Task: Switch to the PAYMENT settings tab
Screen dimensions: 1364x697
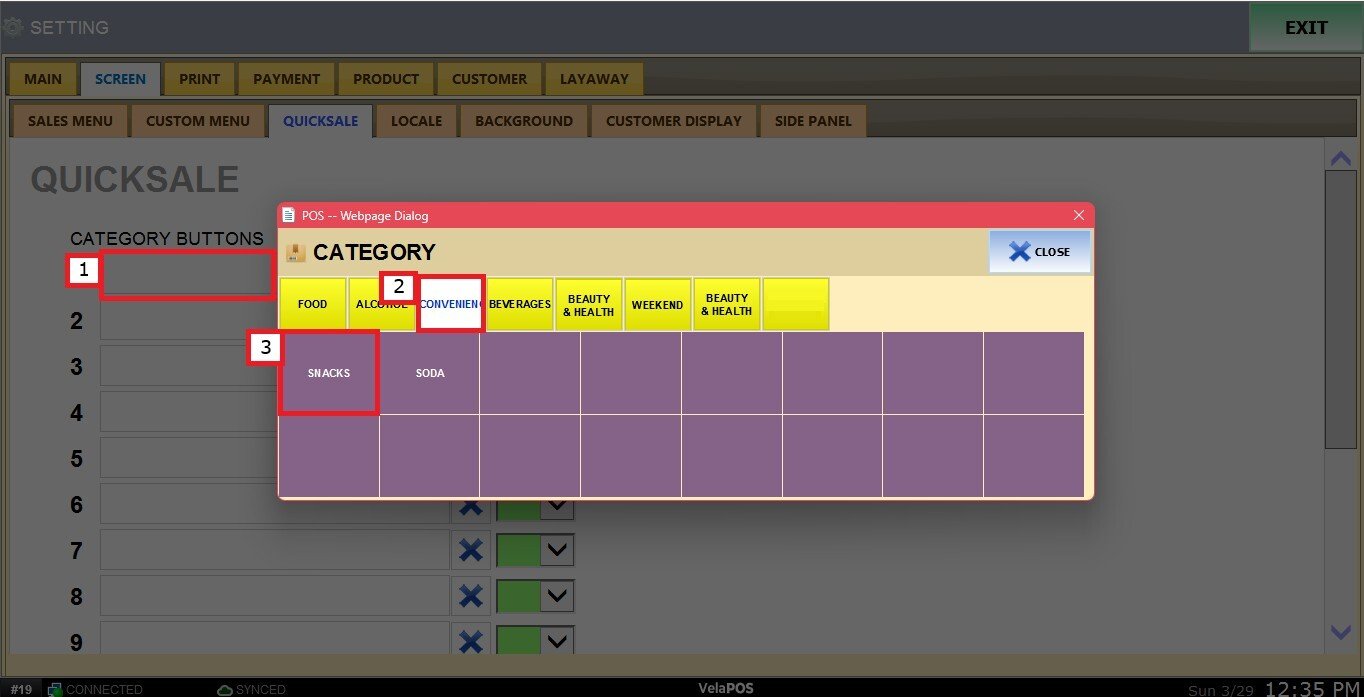Action: click(286, 79)
